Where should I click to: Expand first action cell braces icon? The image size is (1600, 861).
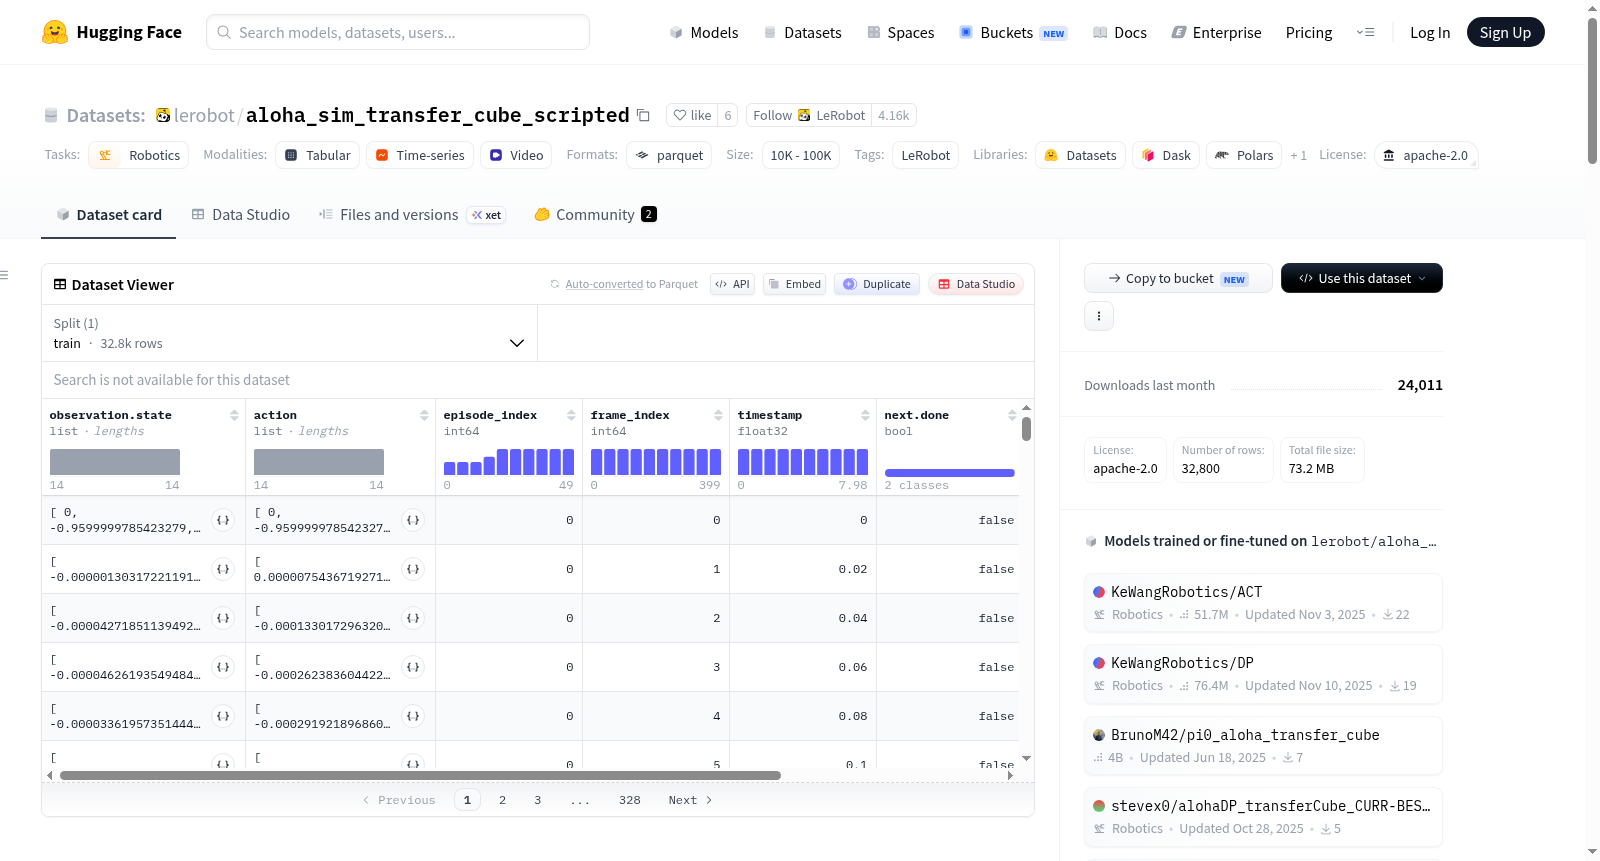point(412,520)
